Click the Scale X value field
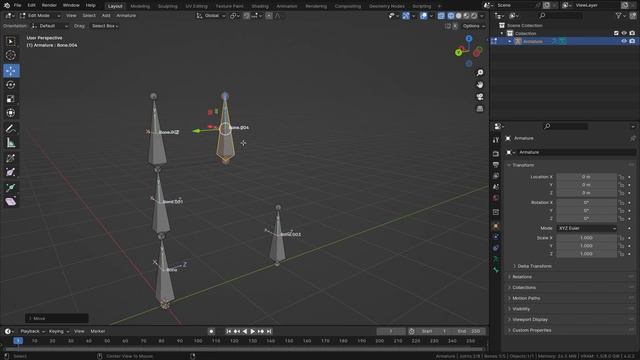This screenshot has height=360, width=640. [587, 238]
